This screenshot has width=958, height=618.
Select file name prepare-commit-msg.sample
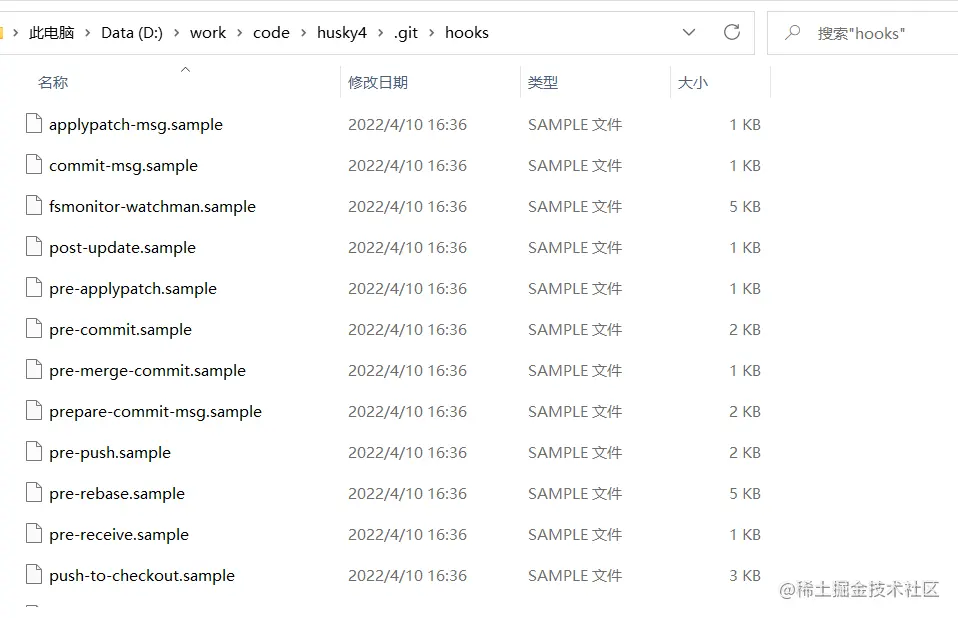tap(155, 412)
